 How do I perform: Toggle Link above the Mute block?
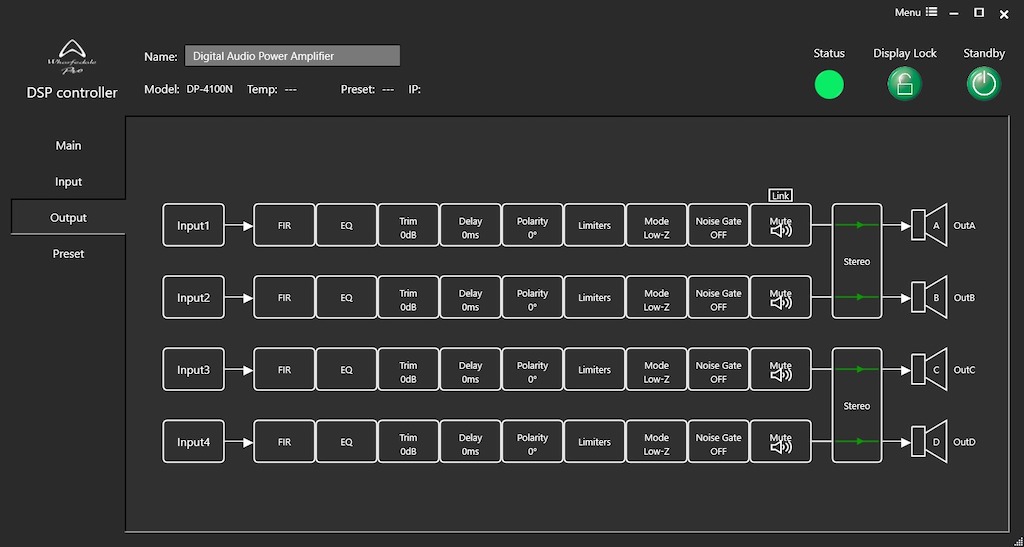click(780, 196)
